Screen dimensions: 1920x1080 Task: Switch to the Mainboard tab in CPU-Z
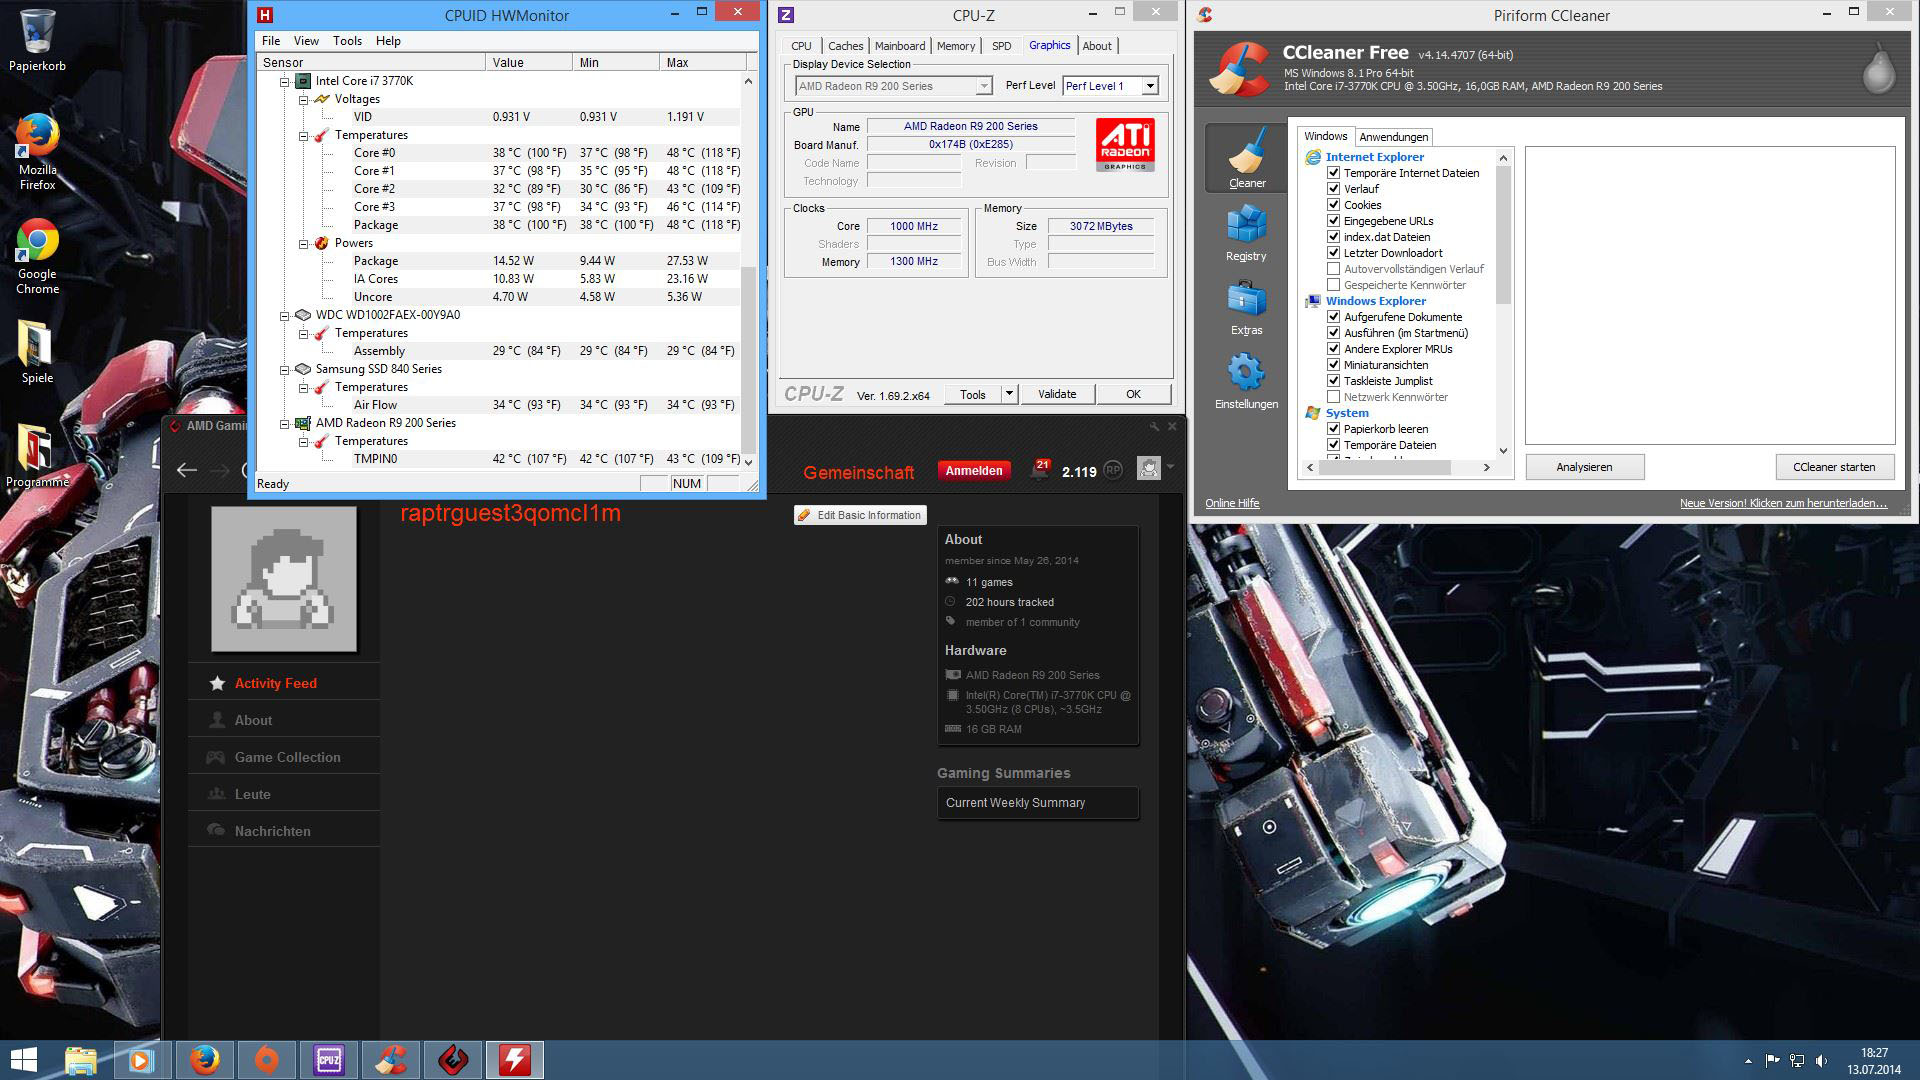point(899,46)
